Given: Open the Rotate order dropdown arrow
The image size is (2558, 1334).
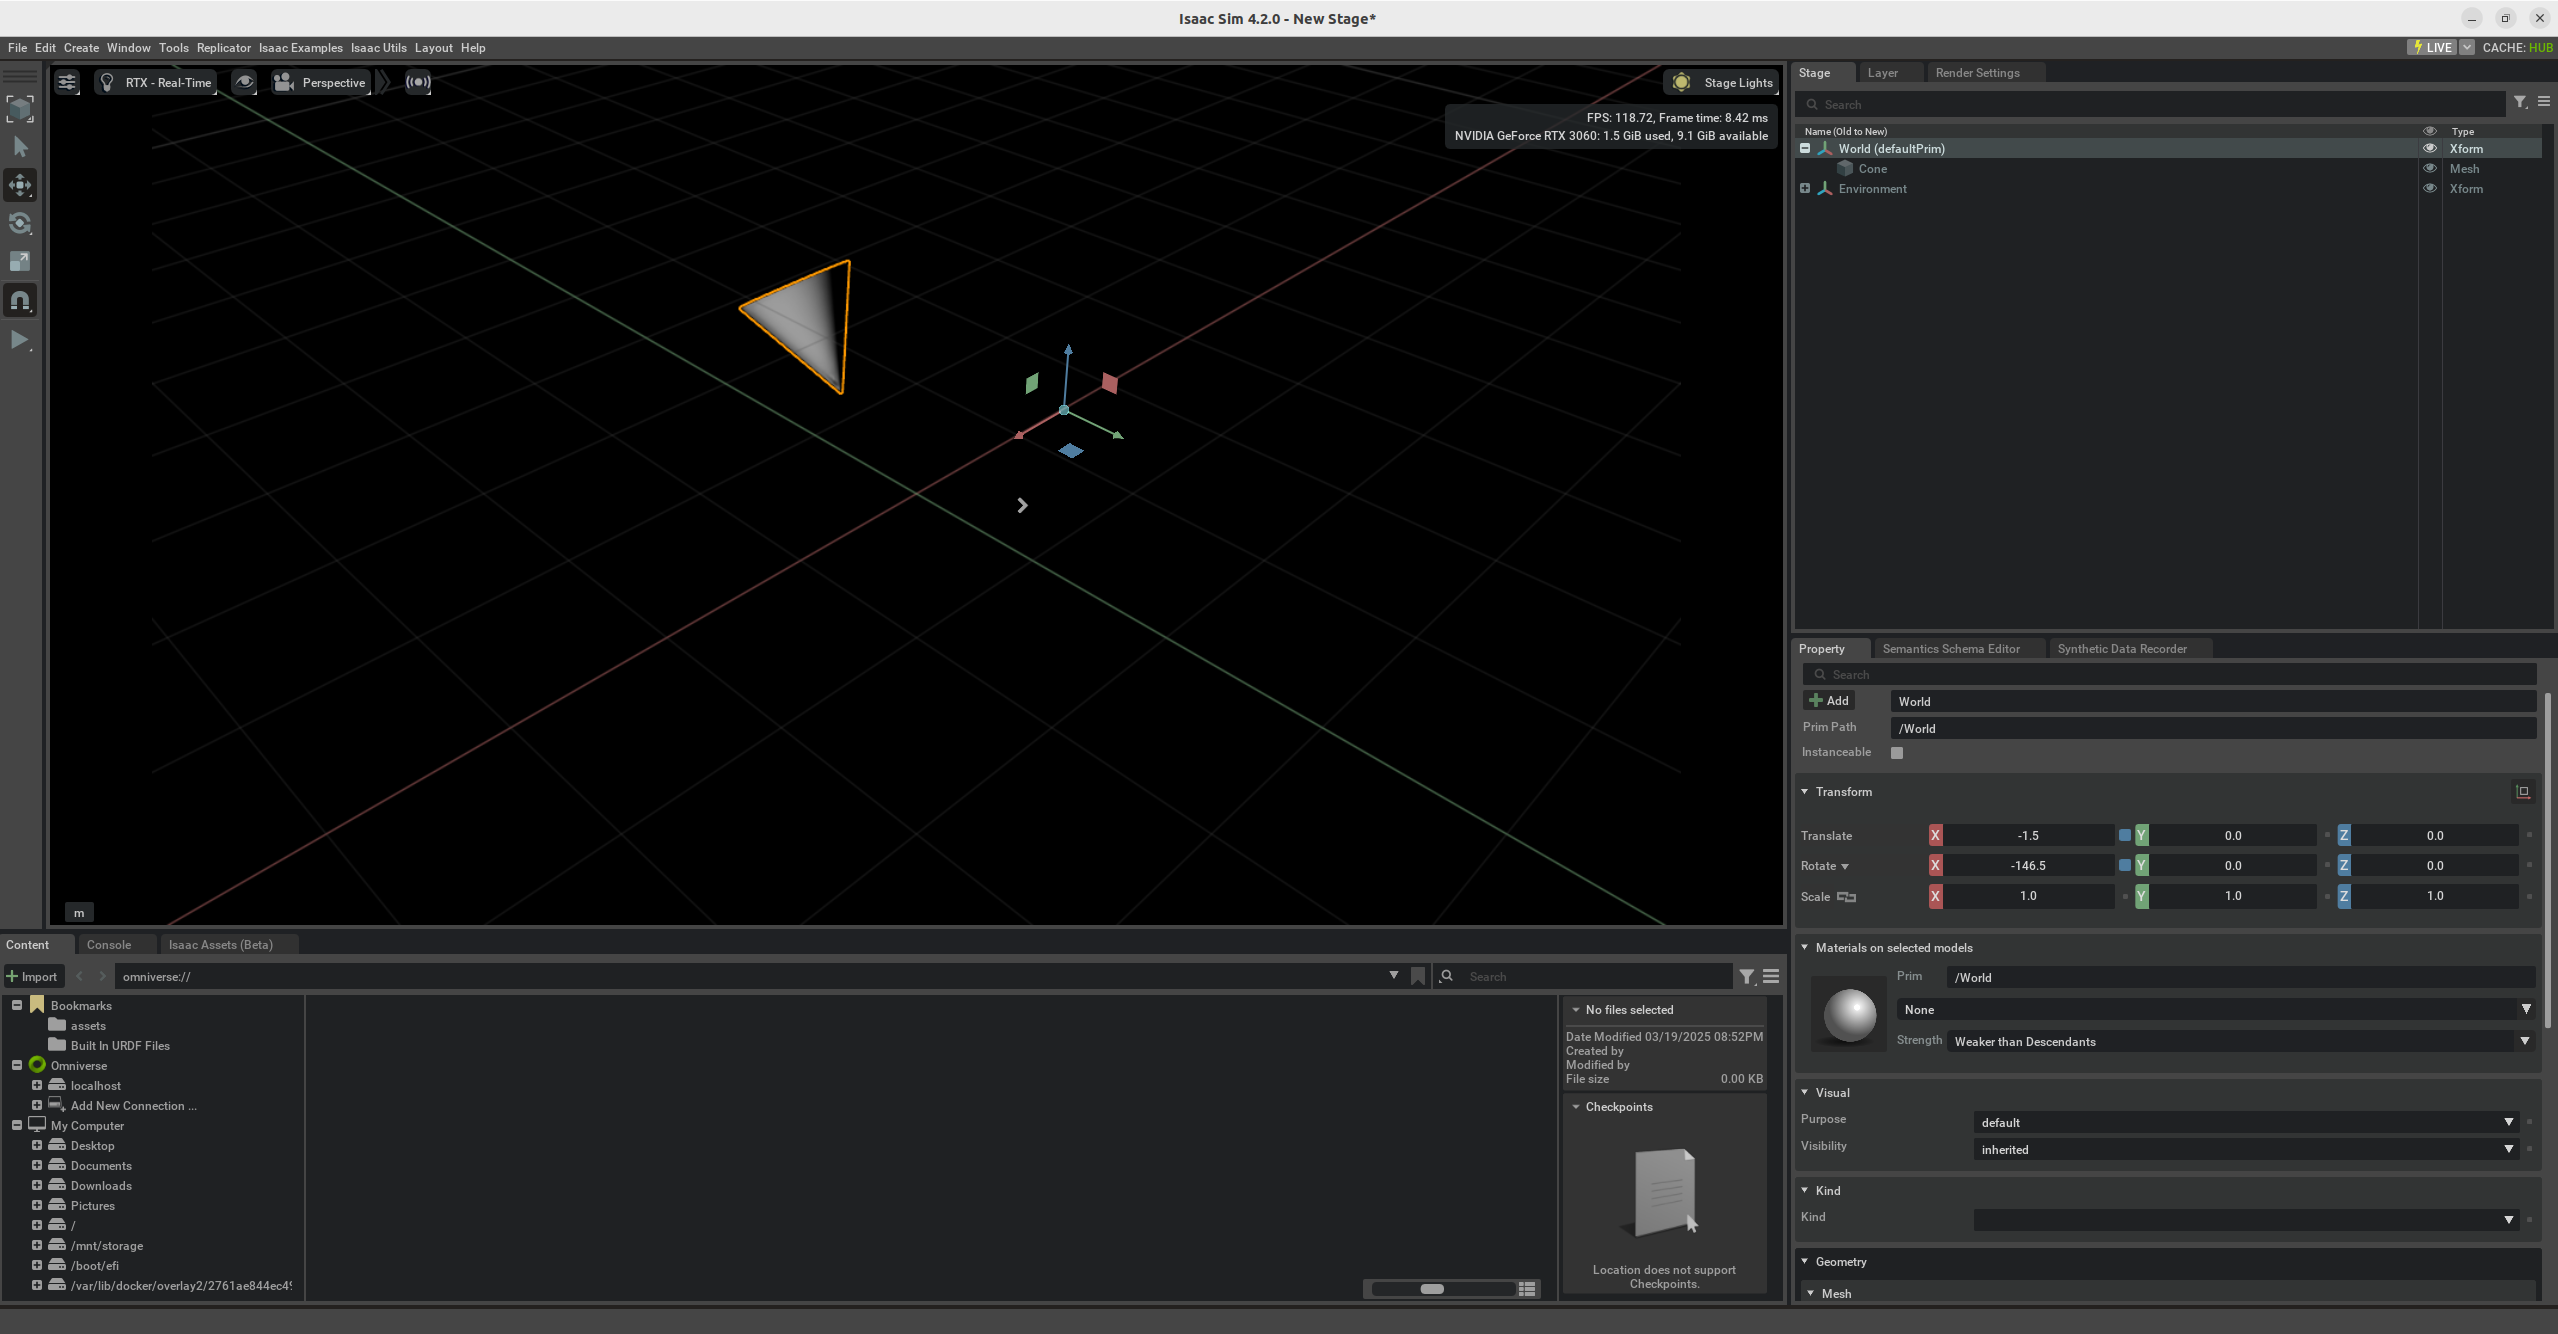Looking at the screenshot, I should click(1845, 867).
